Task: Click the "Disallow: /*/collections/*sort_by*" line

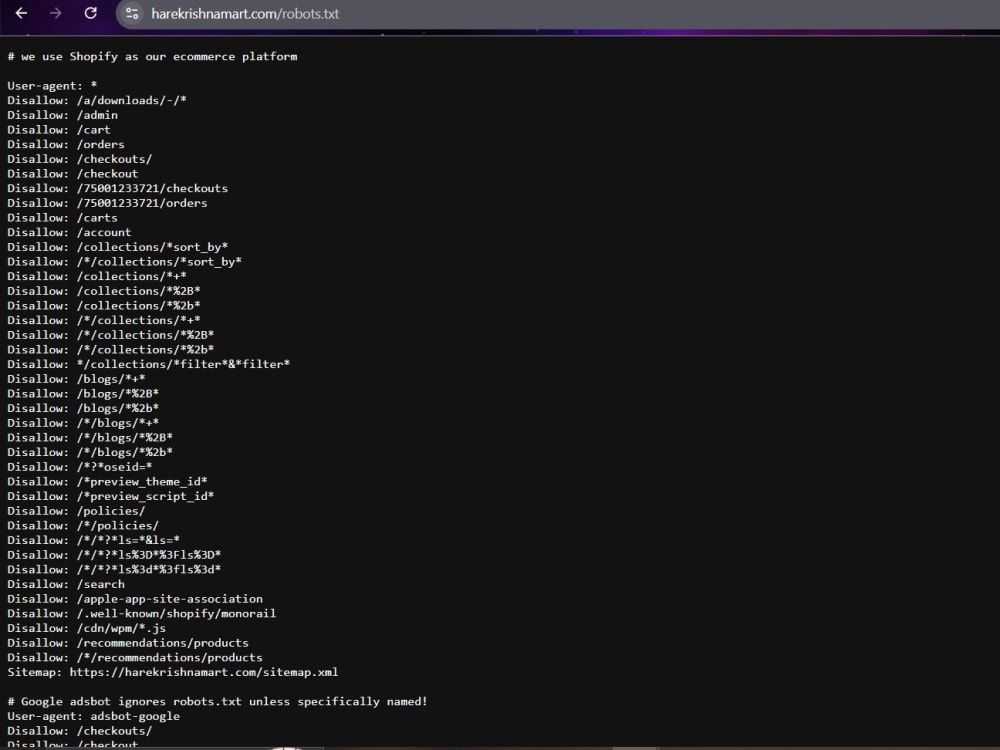Action: 124,261
